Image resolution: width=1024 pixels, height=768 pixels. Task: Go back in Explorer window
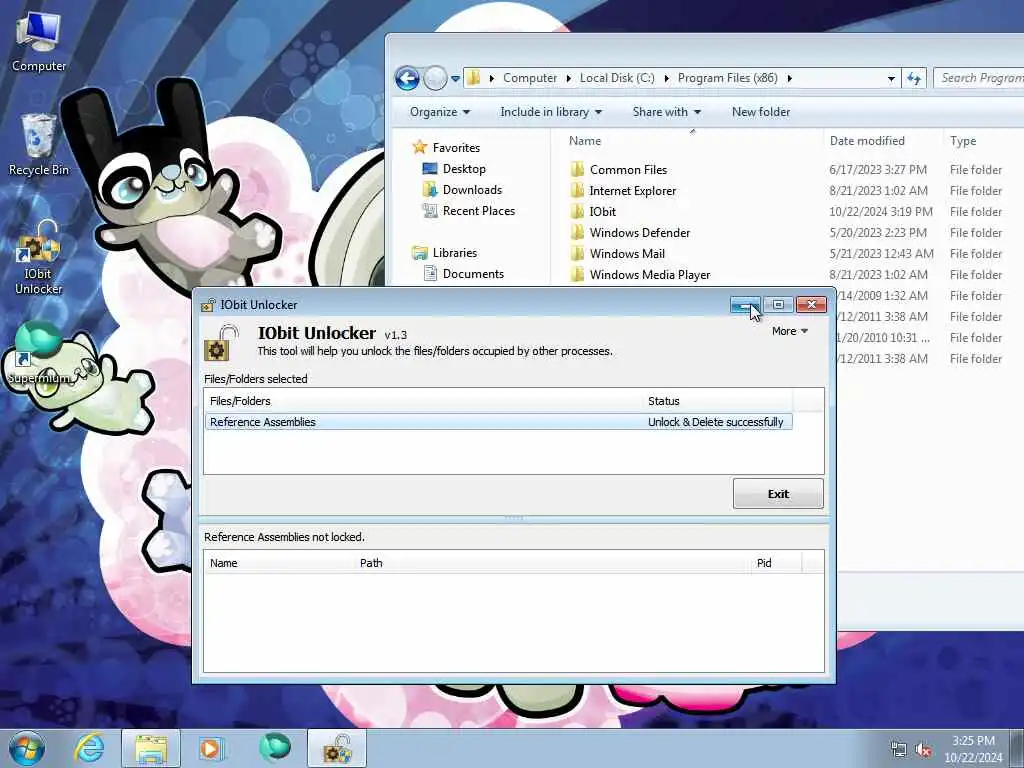click(x=407, y=78)
